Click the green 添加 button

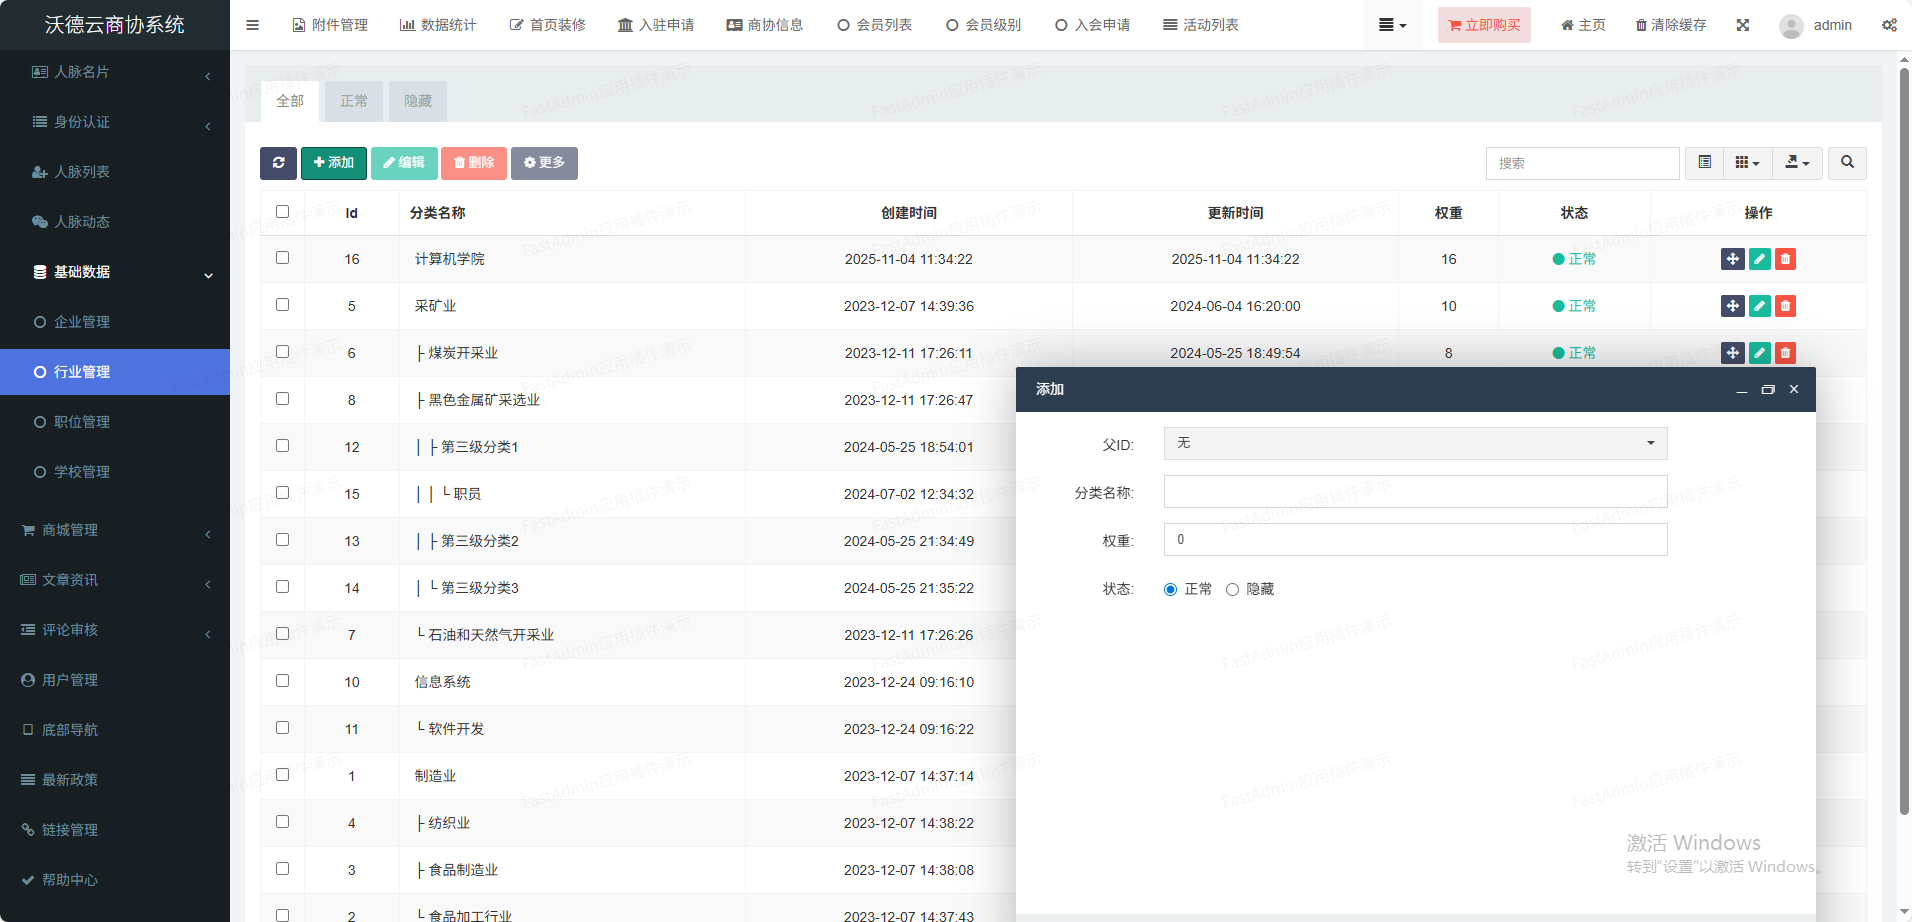click(x=333, y=163)
